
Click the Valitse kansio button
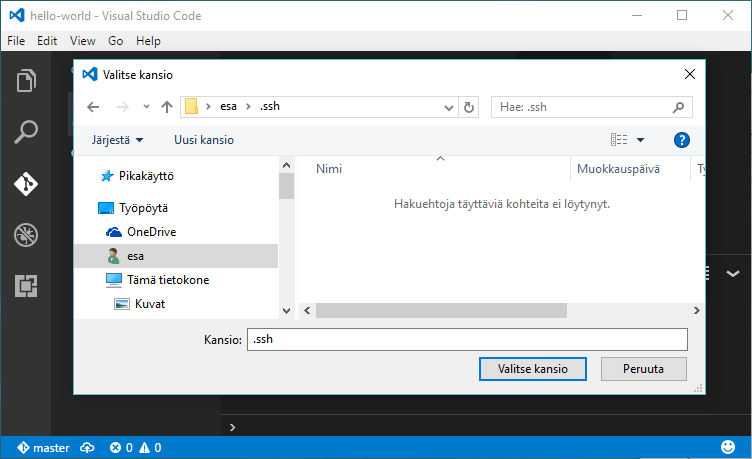point(533,368)
